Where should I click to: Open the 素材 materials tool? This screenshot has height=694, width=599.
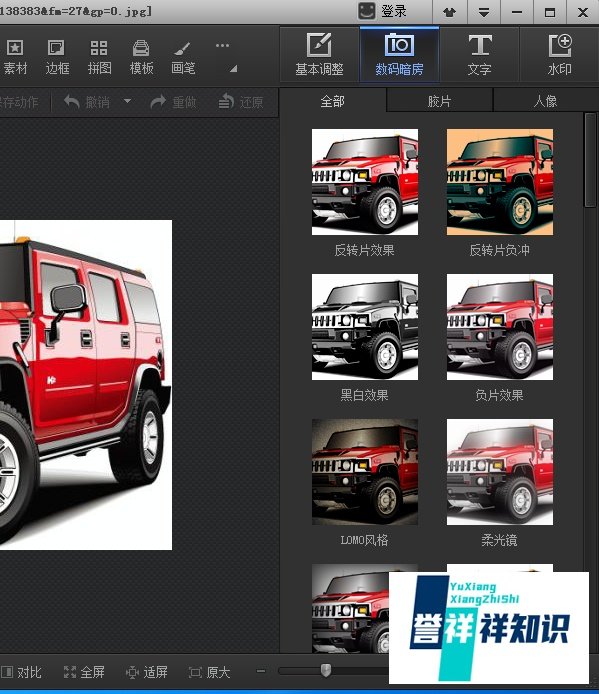[14, 57]
